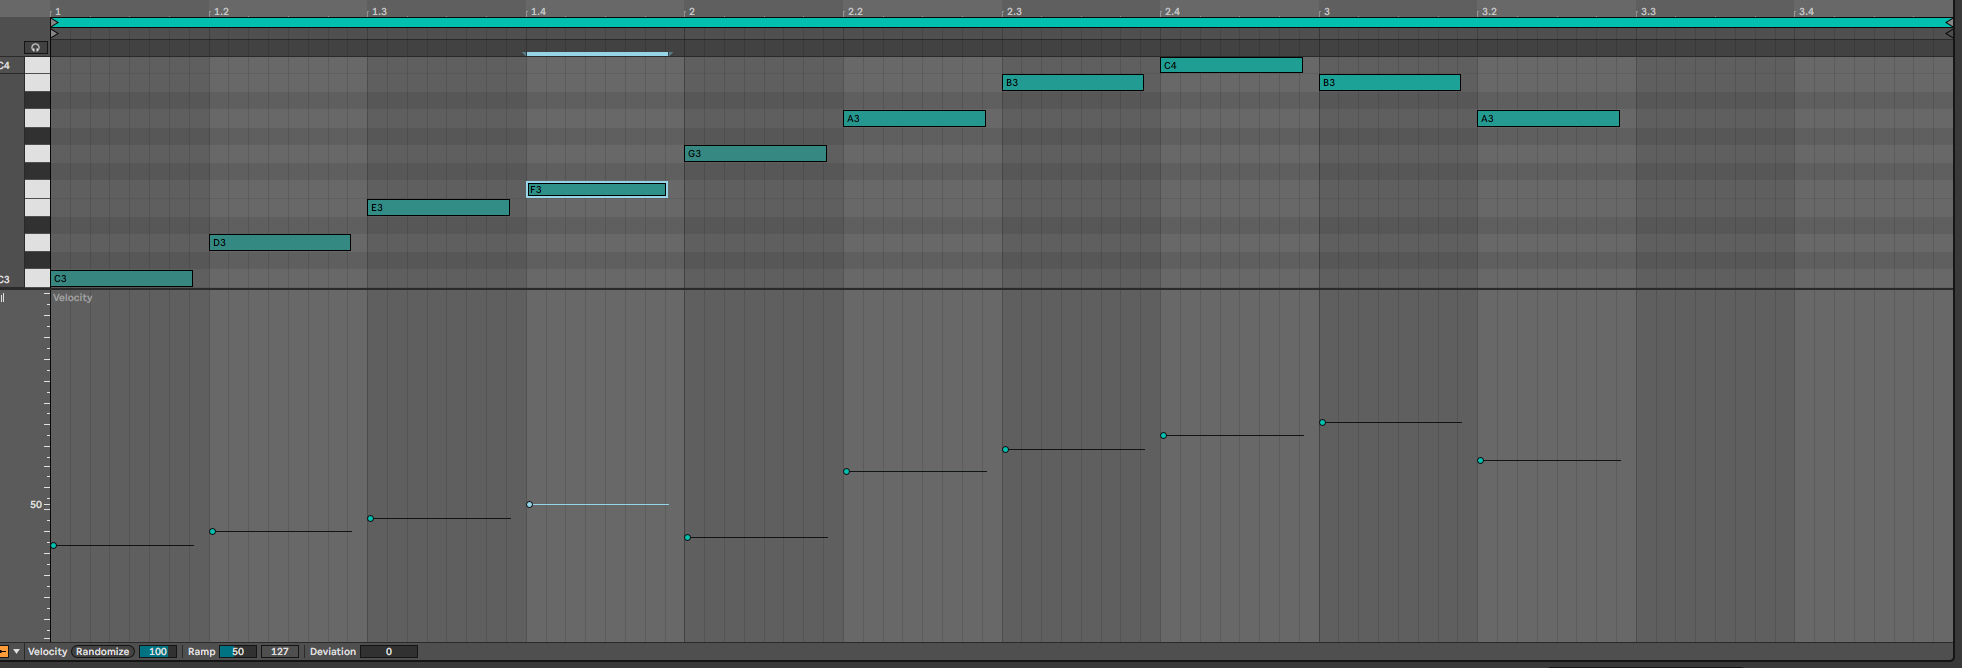Click the velocity marker of the D3 note

(x=213, y=532)
